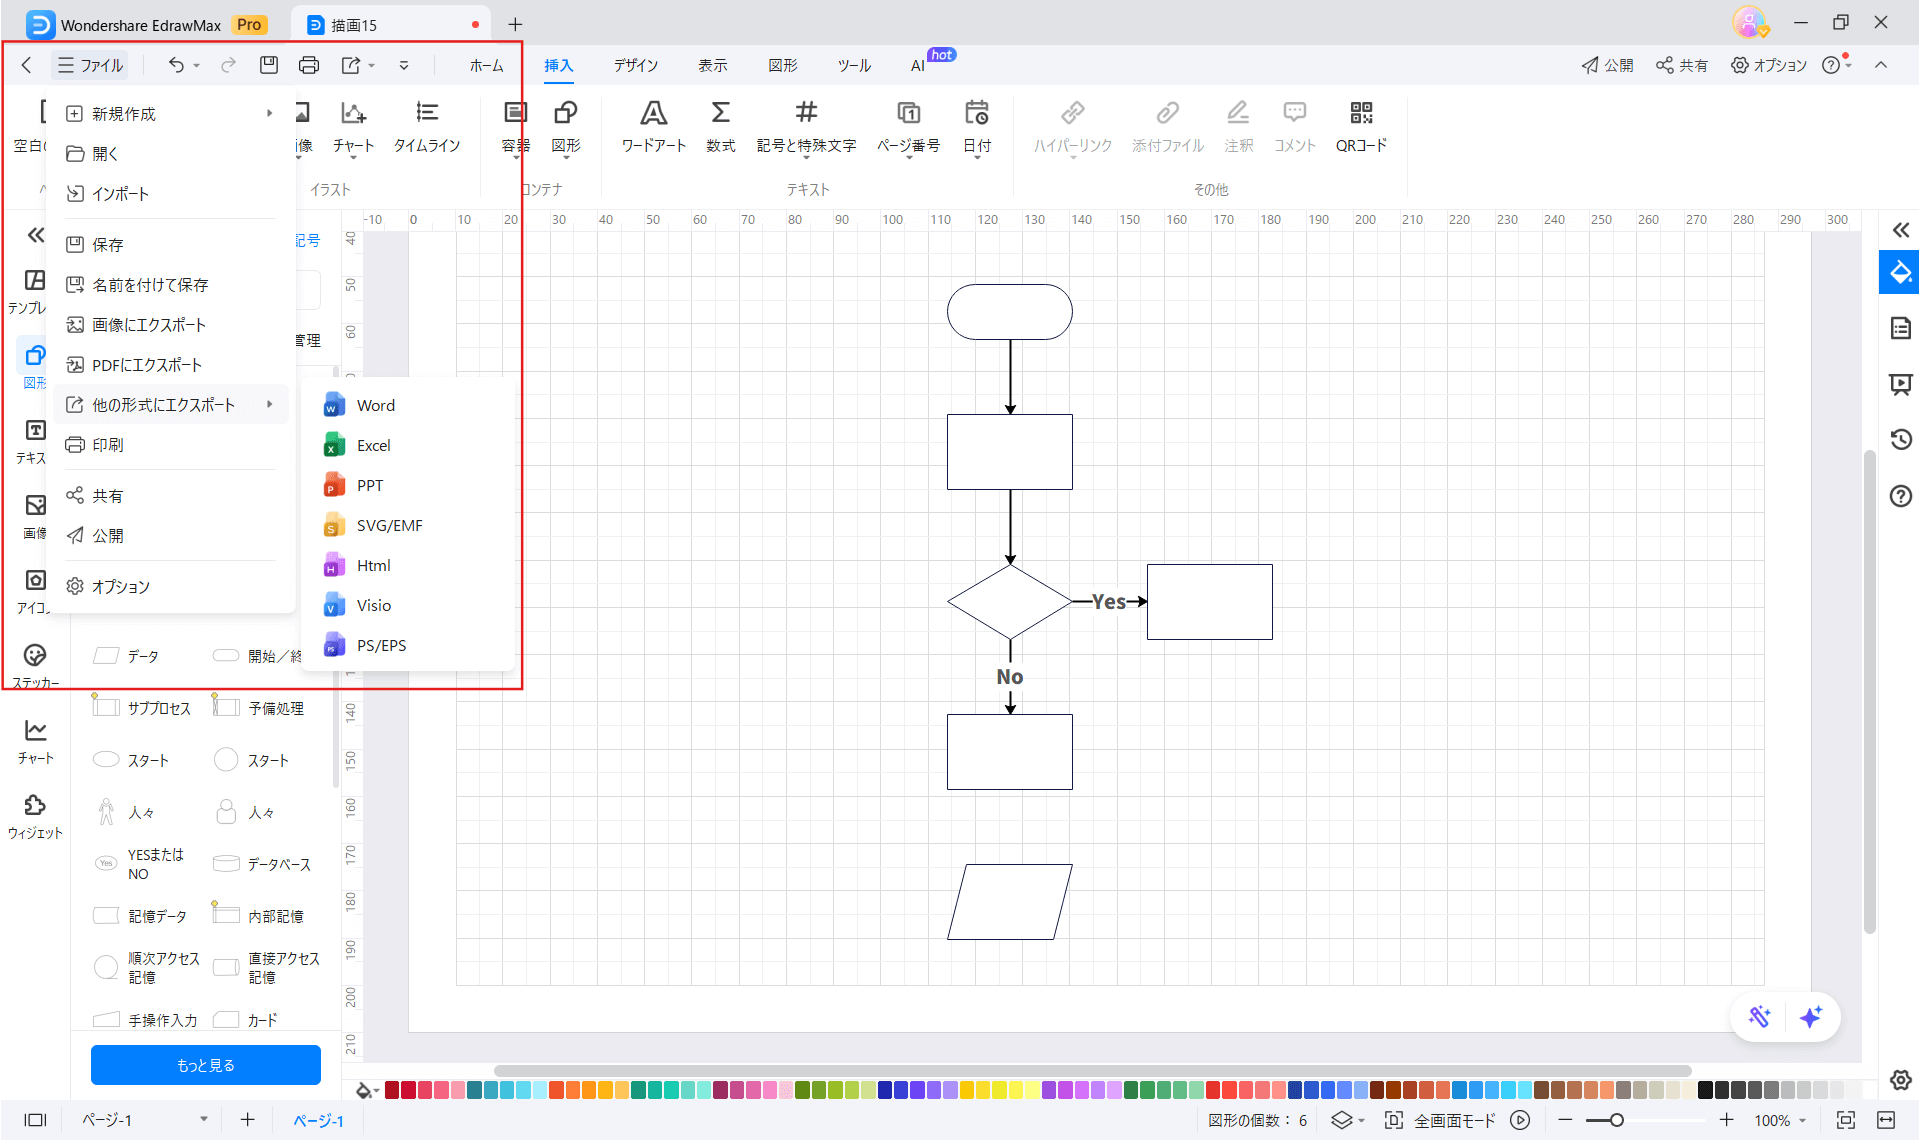Choose Visio in export submenu
Image resolution: width=1919 pixels, height=1140 pixels.
pyautogui.click(x=374, y=605)
